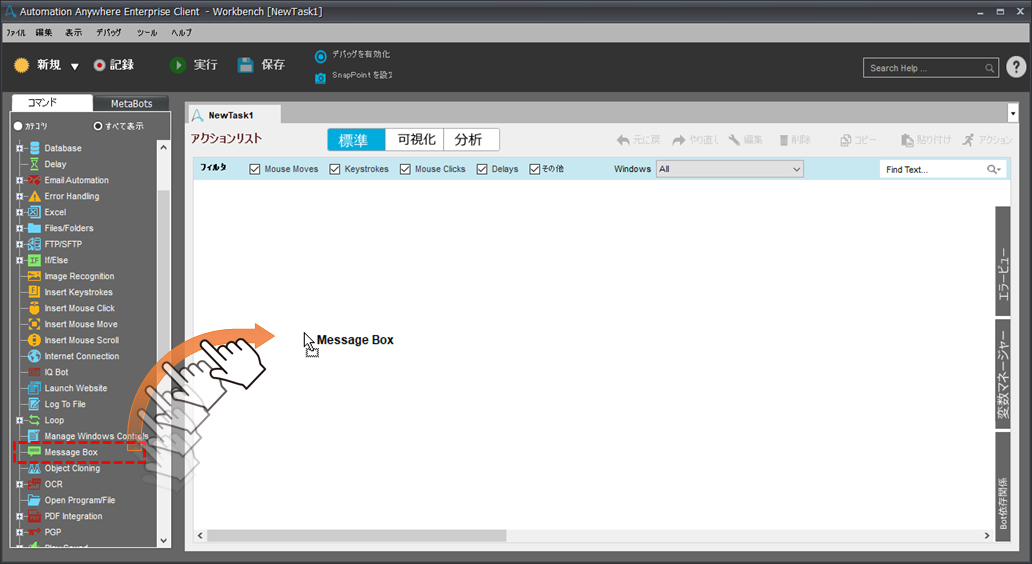The width and height of the screenshot is (1032, 564).
Task: Switch to the 分析 view tab
Action: pyautogui.click(x=469, y=140)
